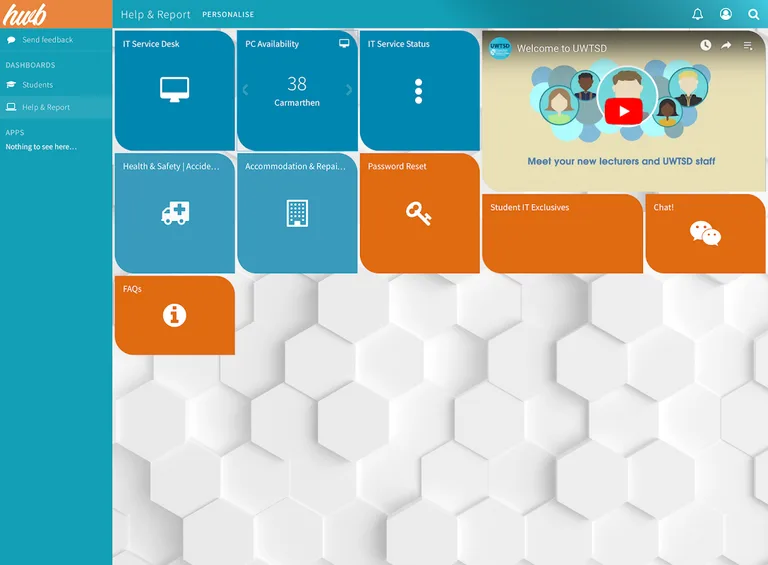Click the Chat speech bubbles icon
The image size is (768, 565).
click(x=705, y=233)
